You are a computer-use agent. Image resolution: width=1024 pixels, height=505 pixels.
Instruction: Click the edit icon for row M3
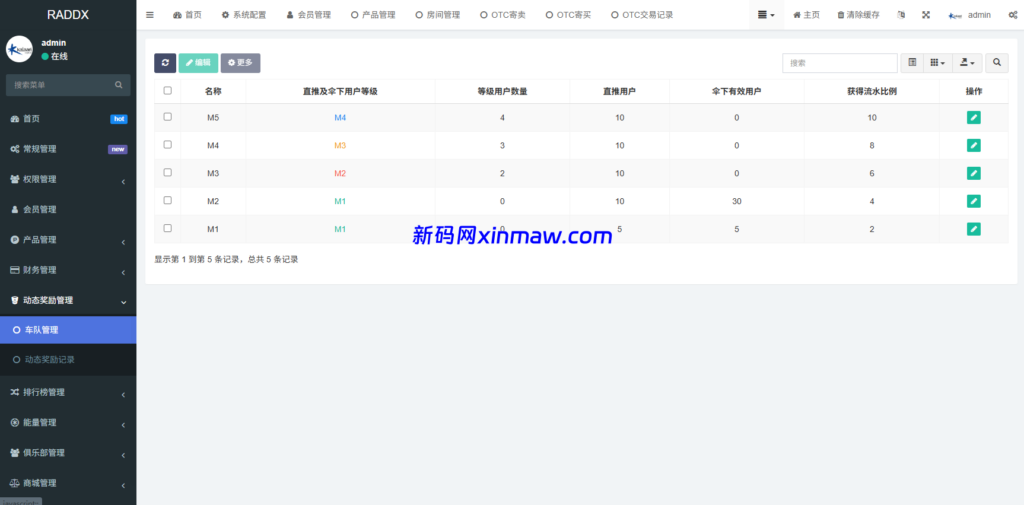pyautogui.click(x=974, y=173)
